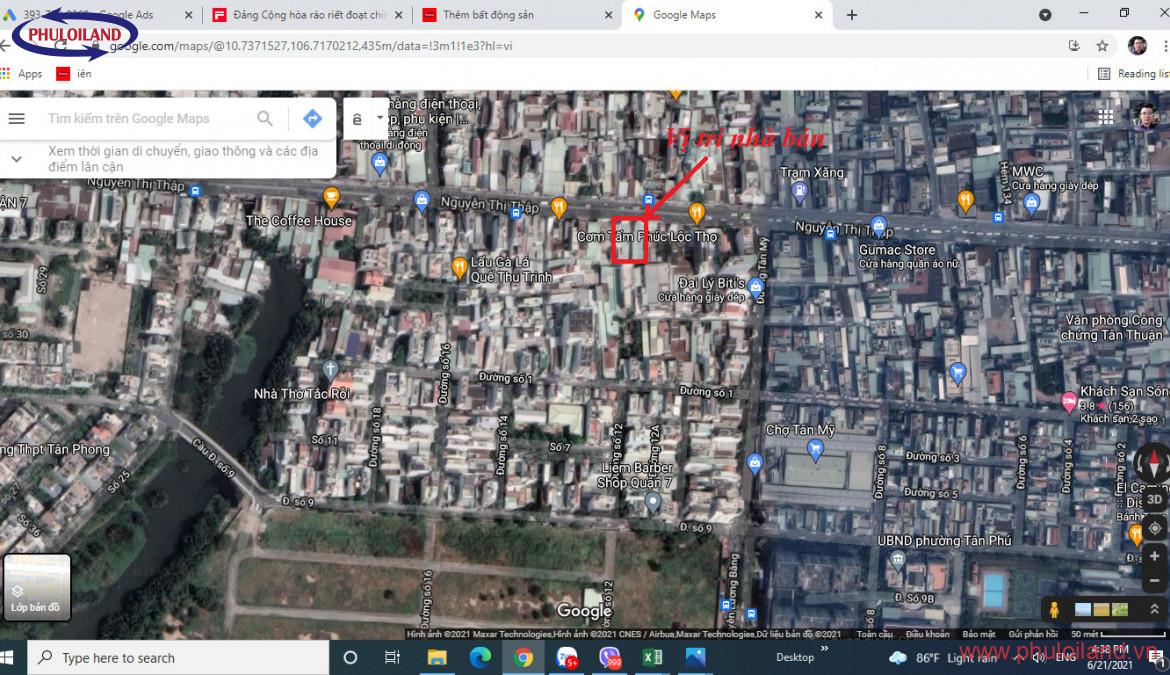Expand the travel time info panel
This screenshot has width=1170, height=675.
[x=17, y=159]
